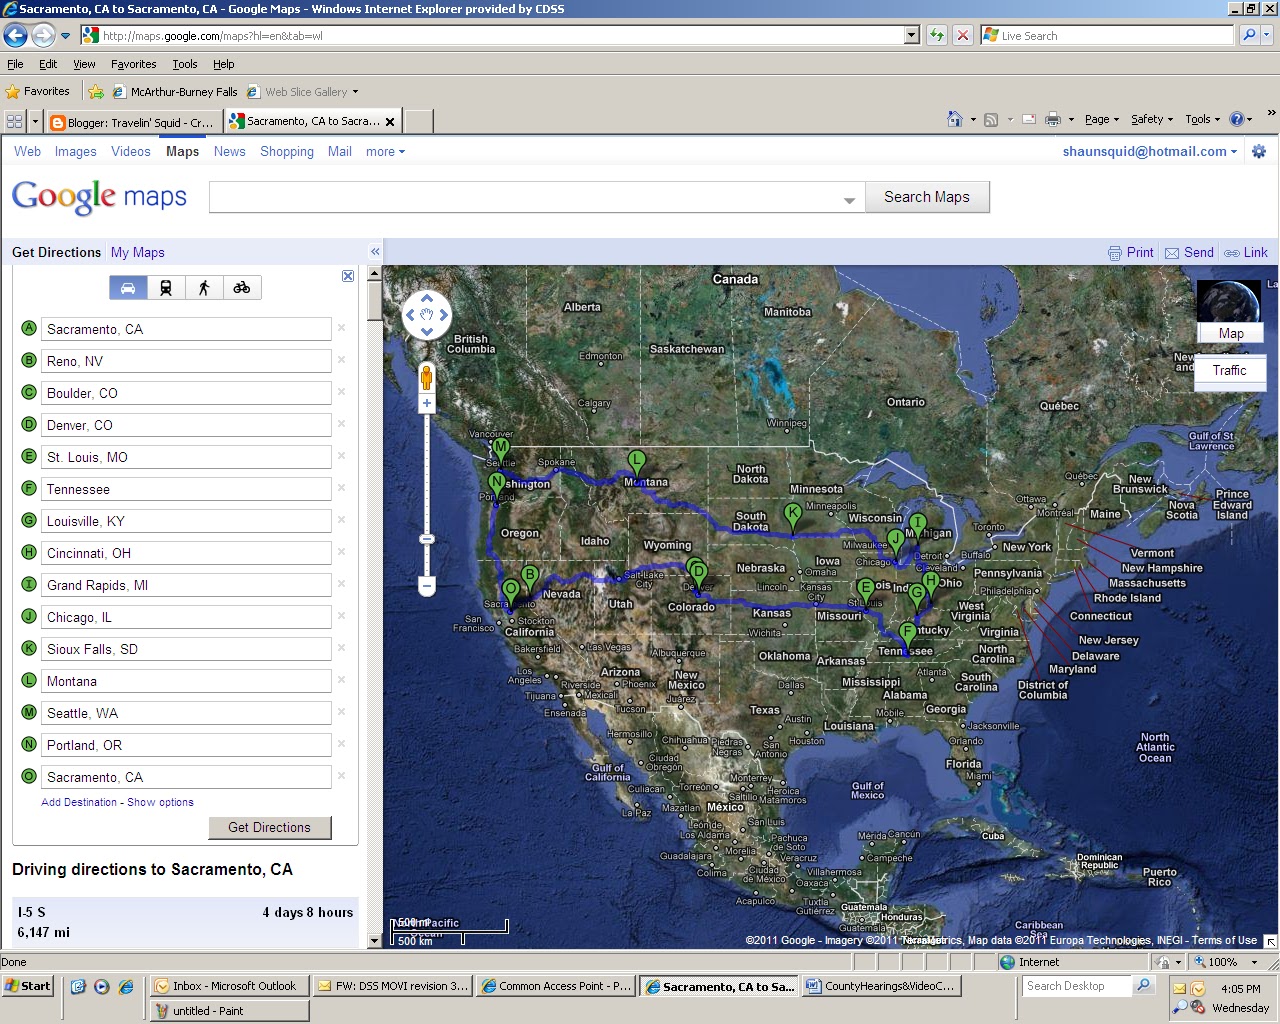
Task: Click the Add Destination link
Action: click(79, 802)
